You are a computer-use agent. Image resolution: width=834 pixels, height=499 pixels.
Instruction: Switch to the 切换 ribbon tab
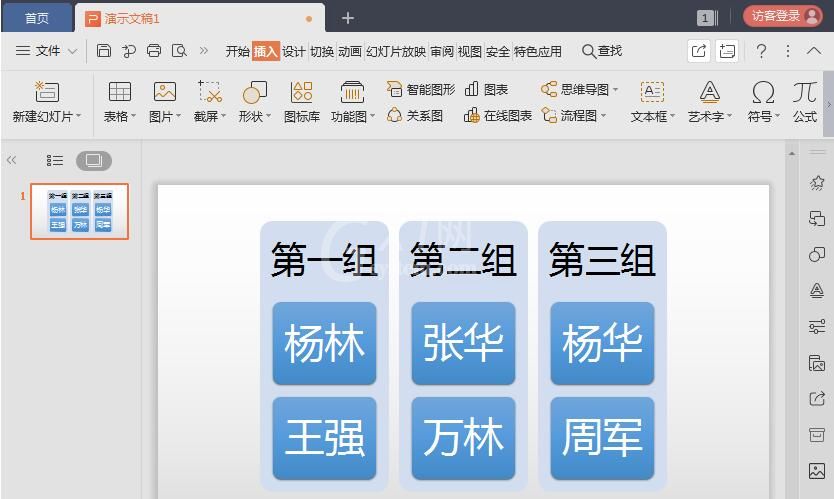322,51
